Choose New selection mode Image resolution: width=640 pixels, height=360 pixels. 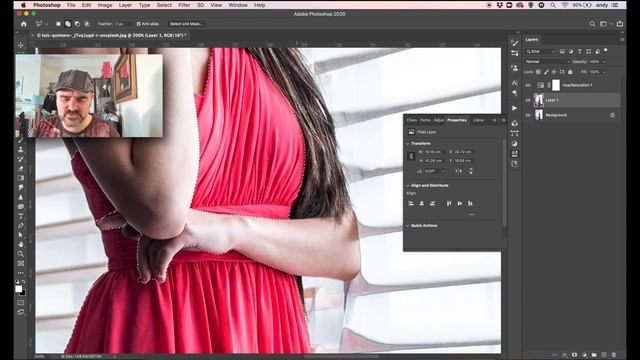tap(58, 24)
